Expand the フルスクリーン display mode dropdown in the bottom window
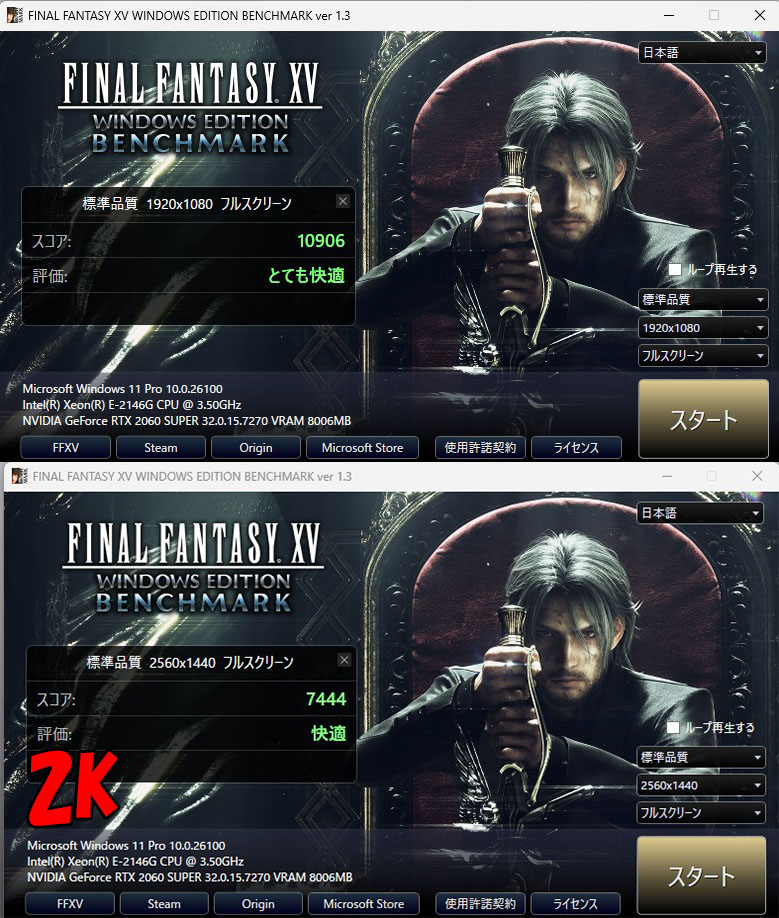The image size is (779, 918). [701, 813]
